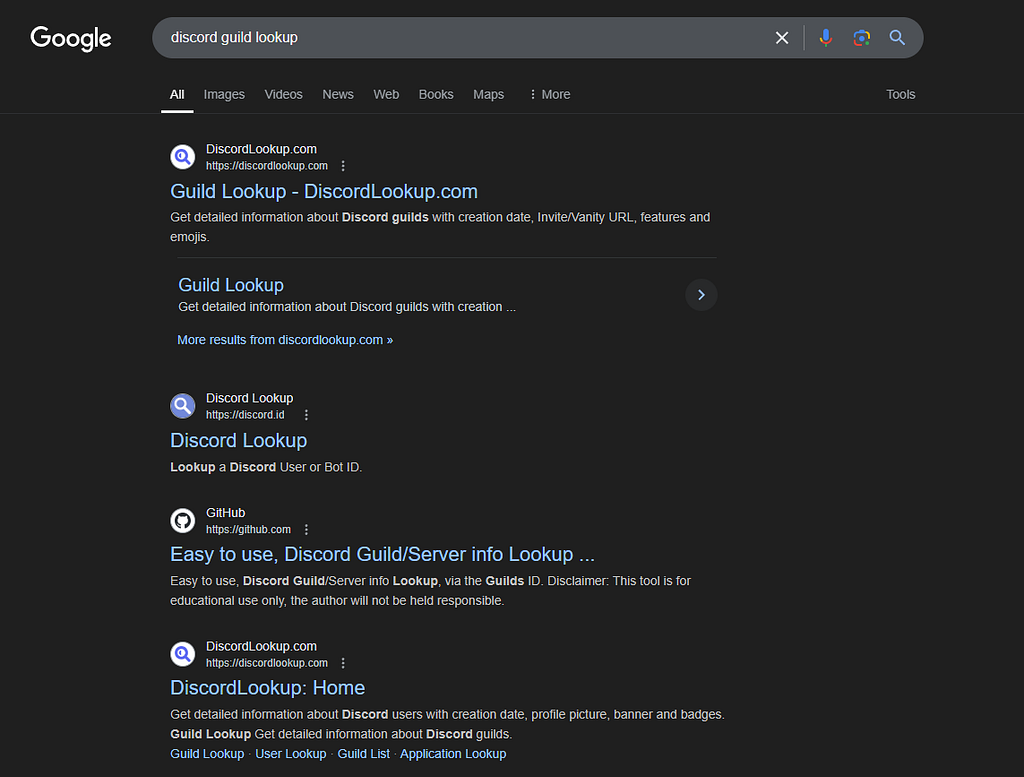Open the More search filters dropdown
This screenshot has height=777, width=1024.
(x=550, y=95)
